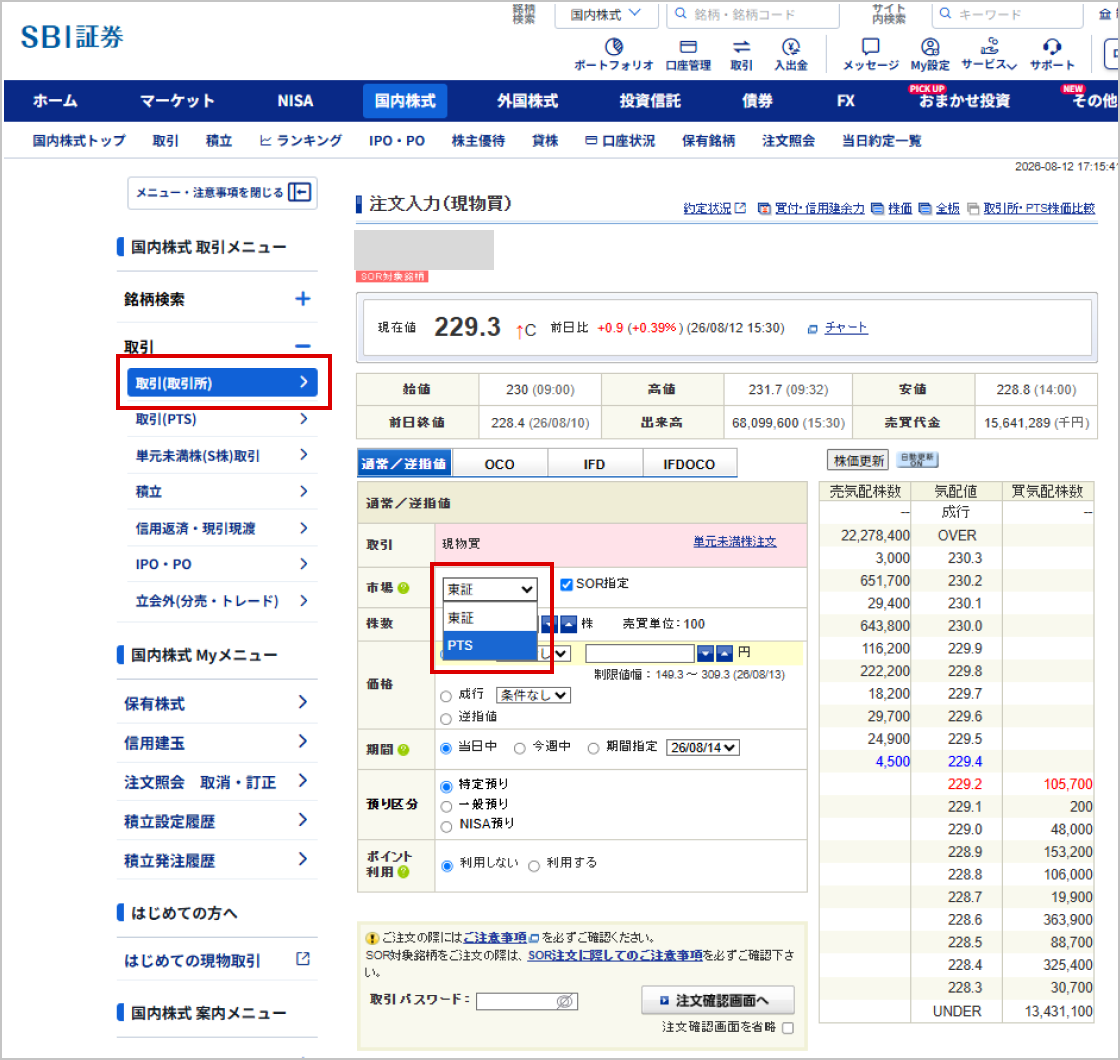
Task: Click the 株数 increase arrow button
Action: coord(569,624)
